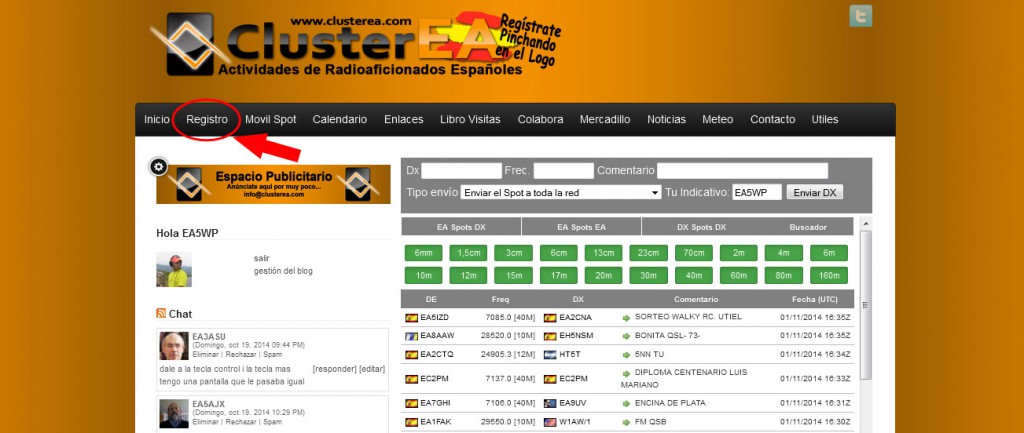Click EA3ASU chat avatar
The image size is (1024, 433).
click(174, 346)
